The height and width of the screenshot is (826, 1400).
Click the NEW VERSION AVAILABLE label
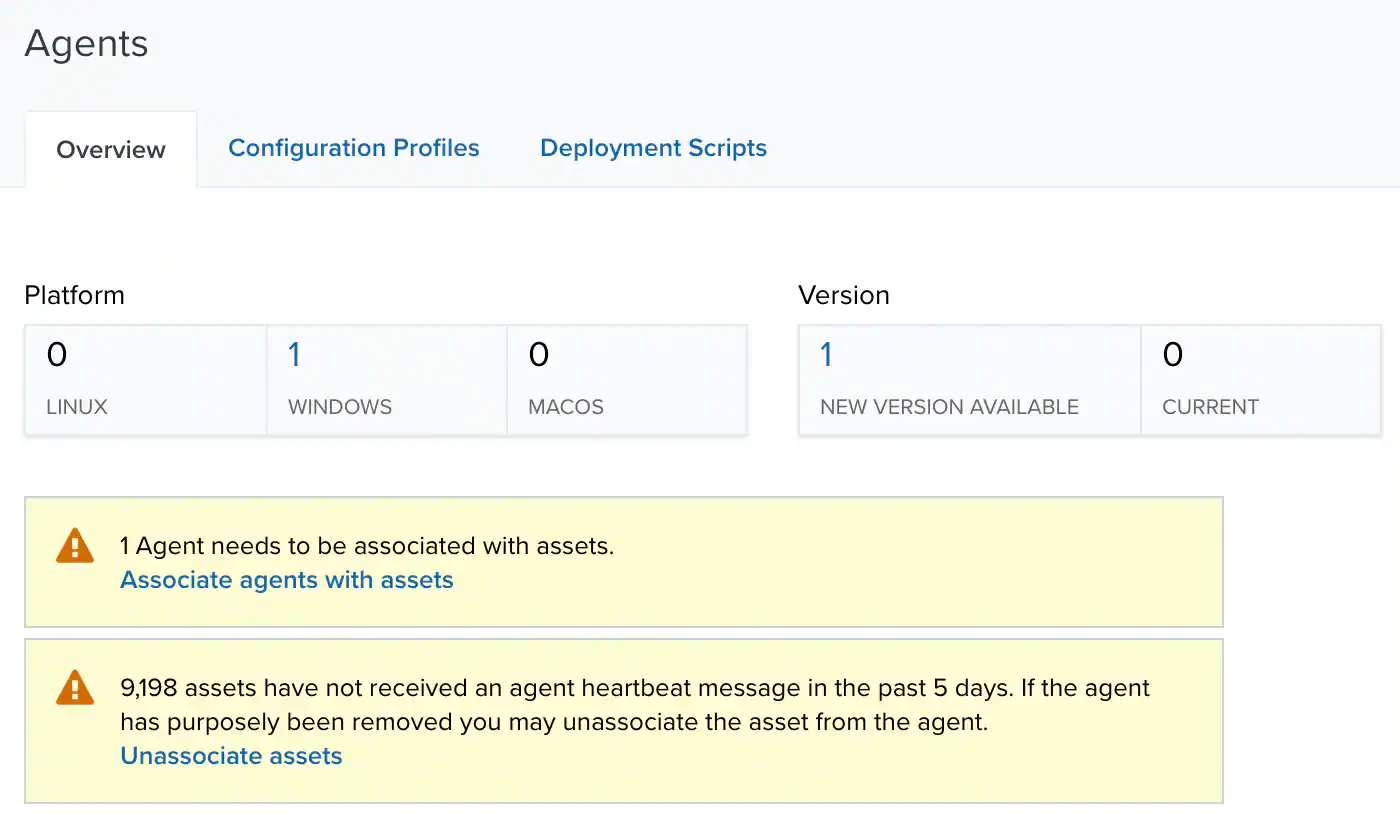[949, 407]
